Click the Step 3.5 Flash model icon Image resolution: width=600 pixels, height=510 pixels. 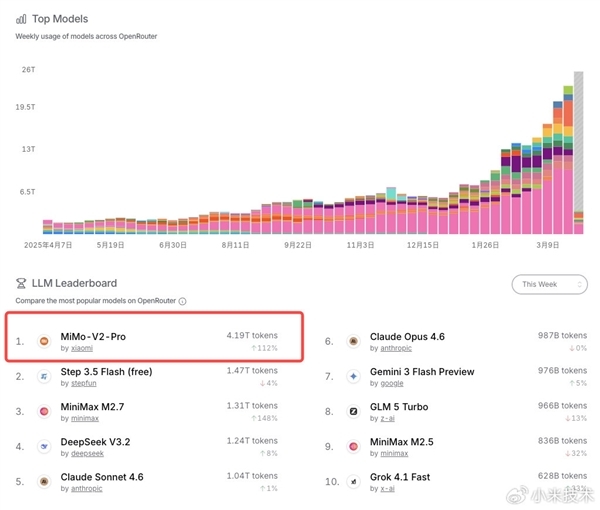pos(44,377)
